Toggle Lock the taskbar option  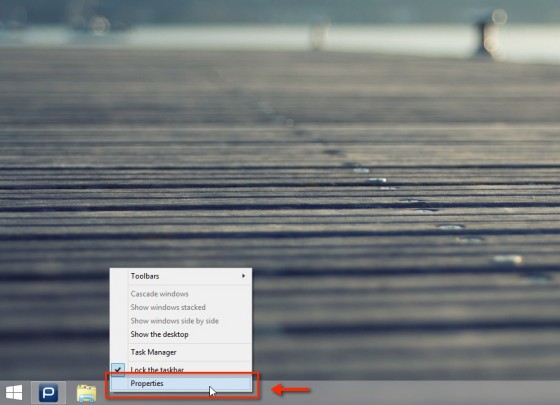coord(181,369)
